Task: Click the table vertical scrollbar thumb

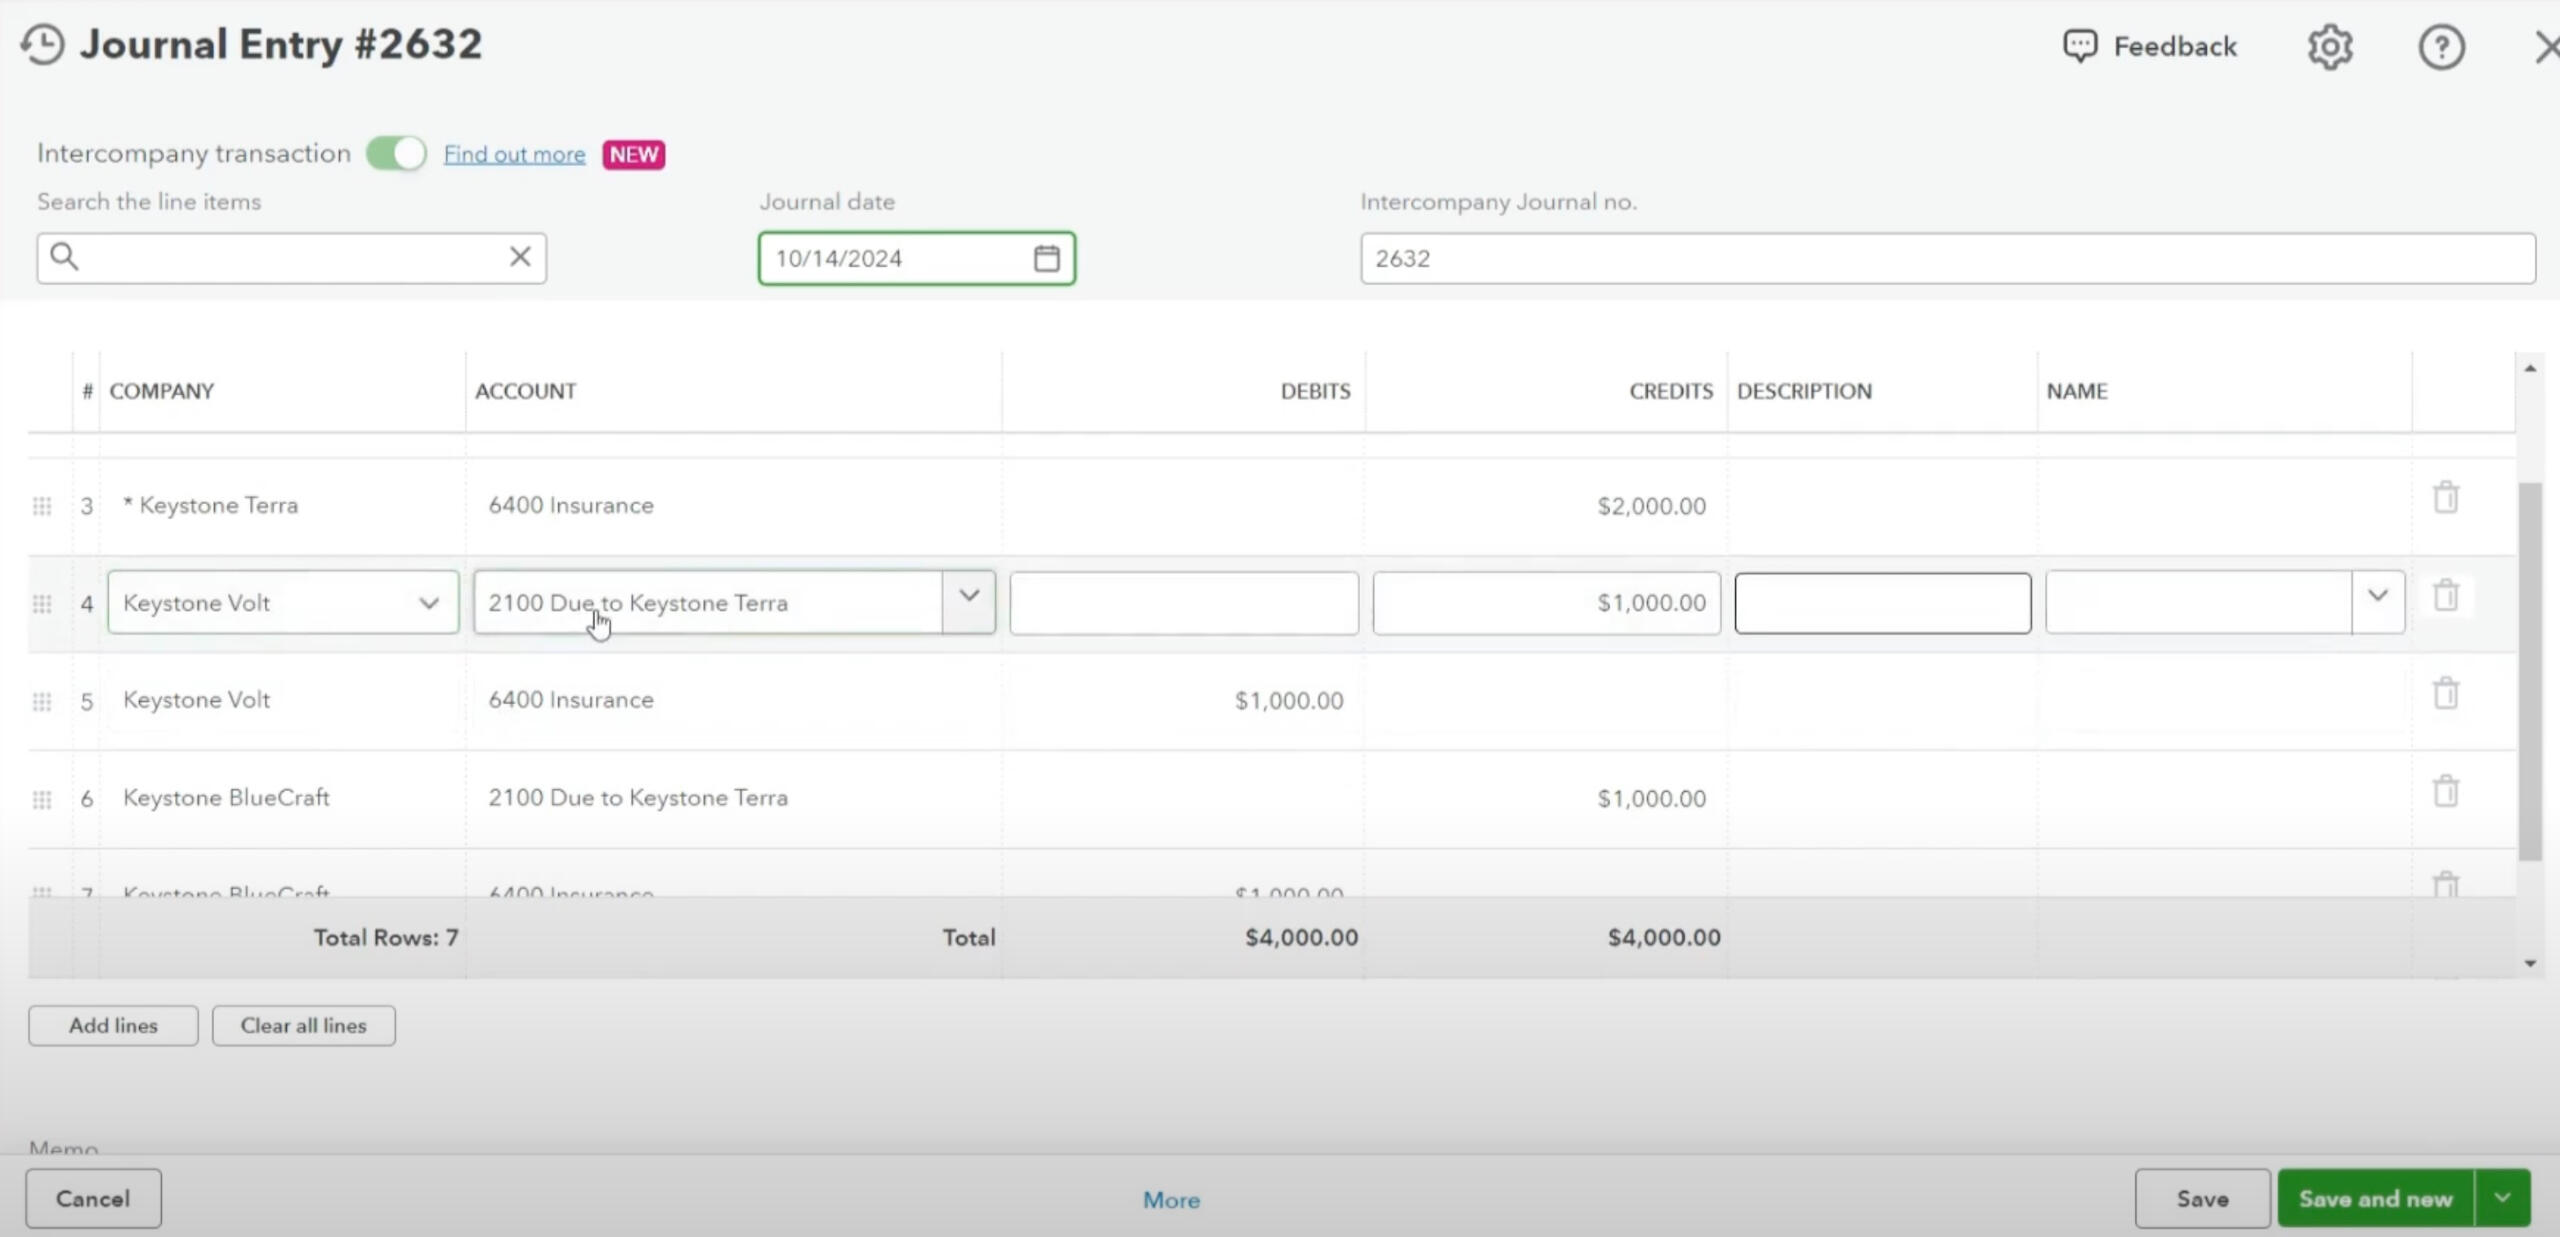Action: [2529, 670]
